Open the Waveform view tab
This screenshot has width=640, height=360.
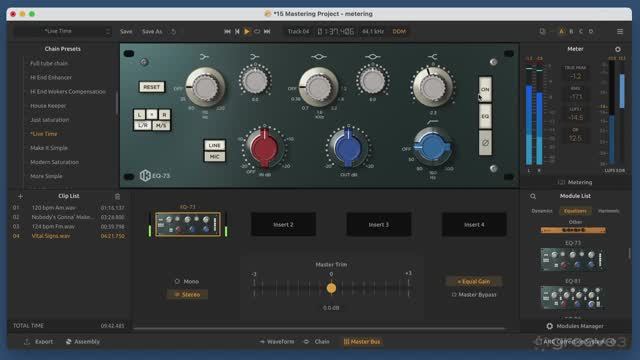point(277,342)
